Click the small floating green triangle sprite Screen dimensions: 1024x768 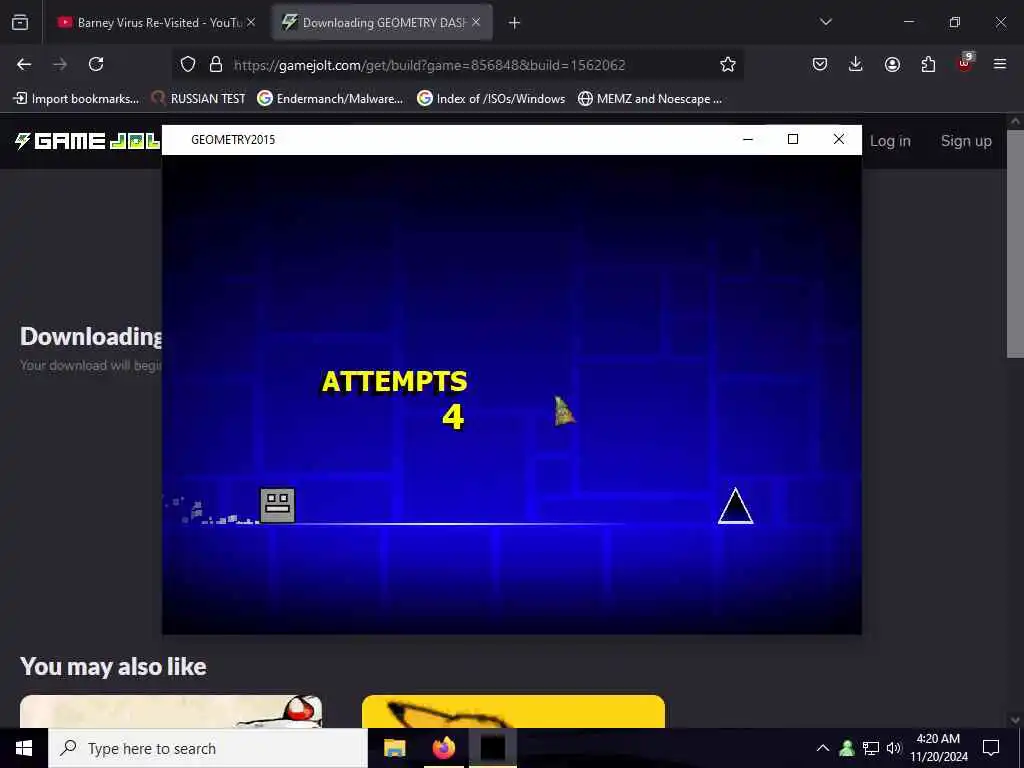point(564,411)
